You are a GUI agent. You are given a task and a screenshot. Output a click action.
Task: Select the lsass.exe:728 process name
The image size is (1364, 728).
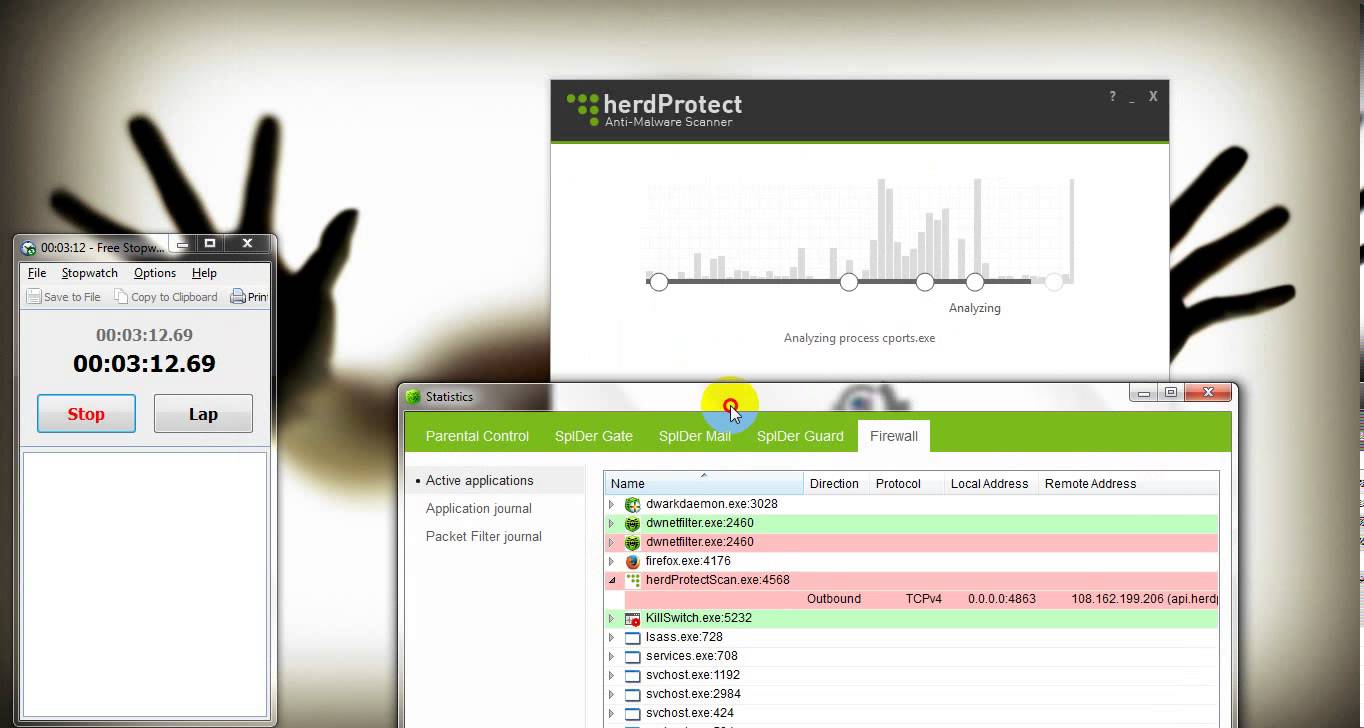click(x=684, y=637)
